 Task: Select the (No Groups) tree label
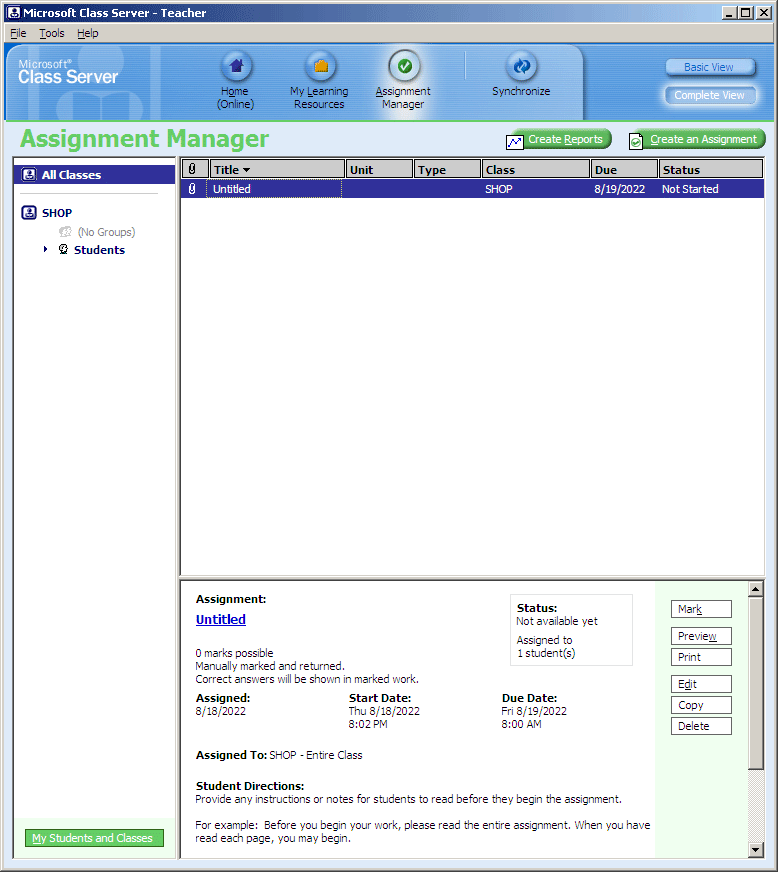point(106,232)
